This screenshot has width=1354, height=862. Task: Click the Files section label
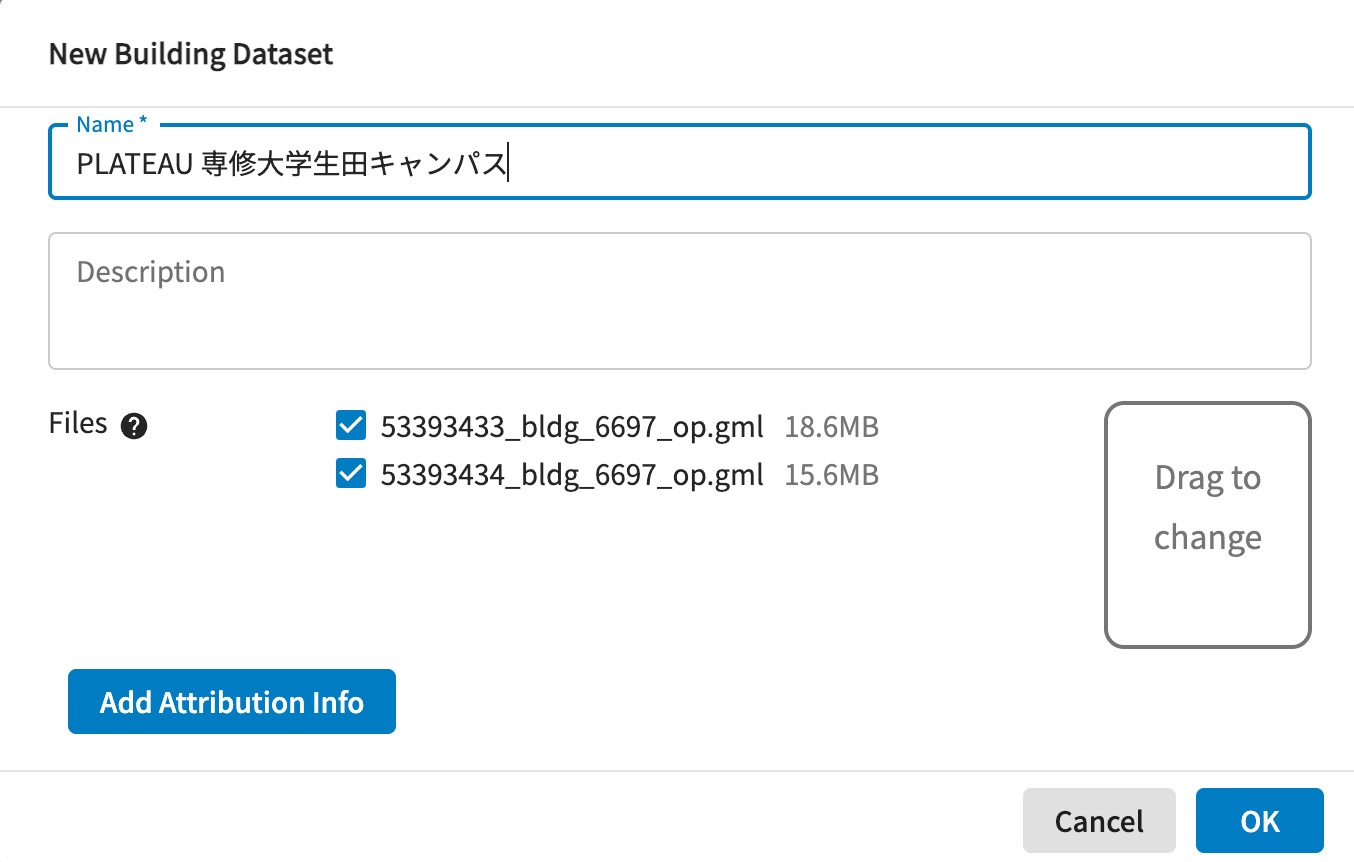click(78, 423)
